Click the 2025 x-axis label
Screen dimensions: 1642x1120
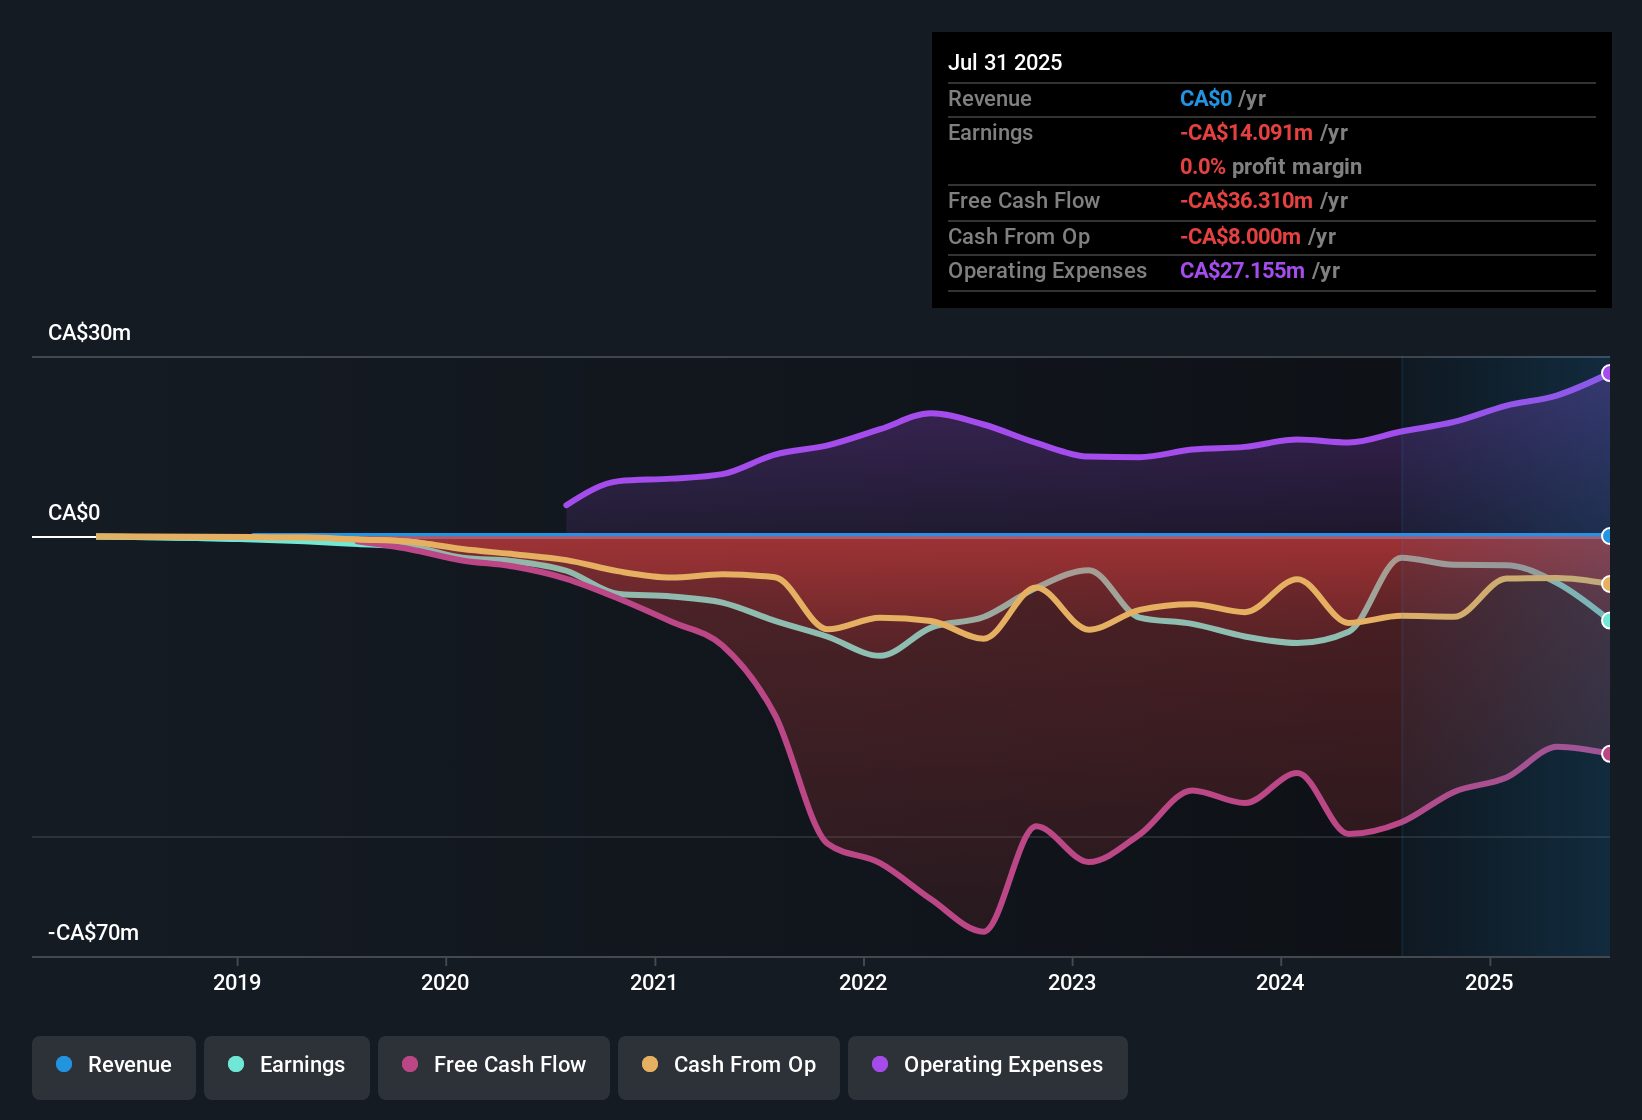point(1489,982)
